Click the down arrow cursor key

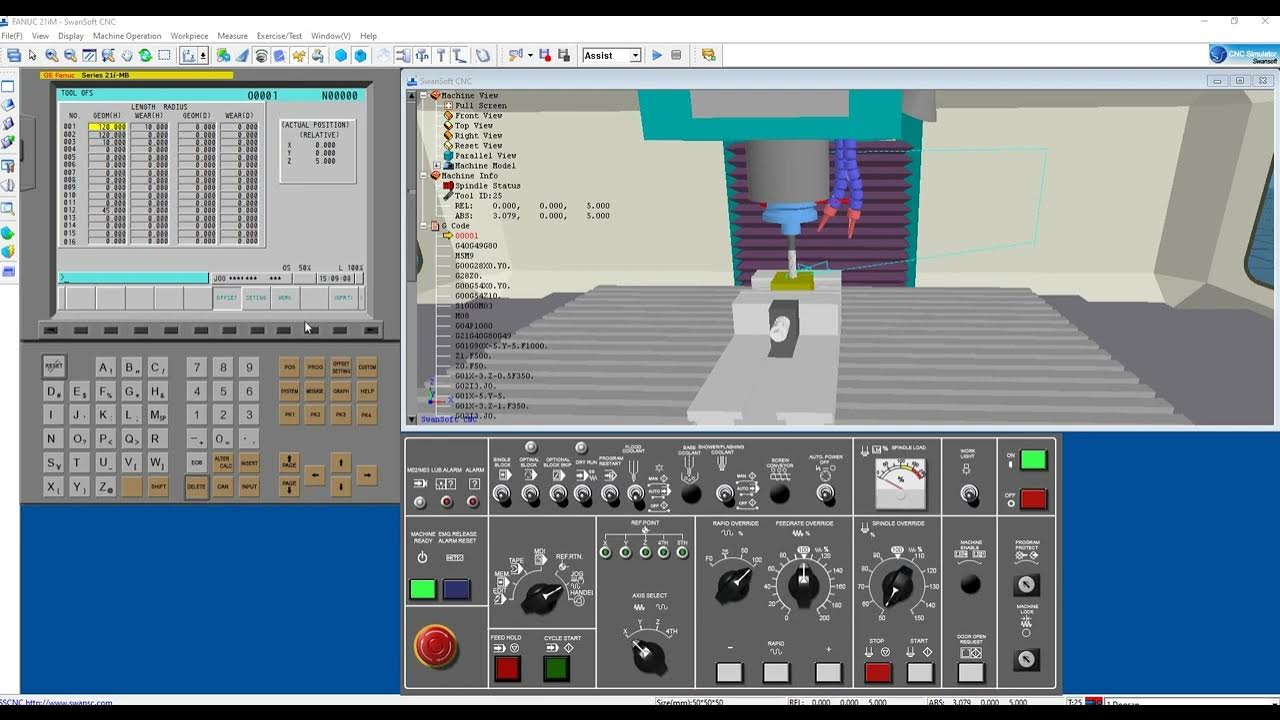tap(341, 487)
